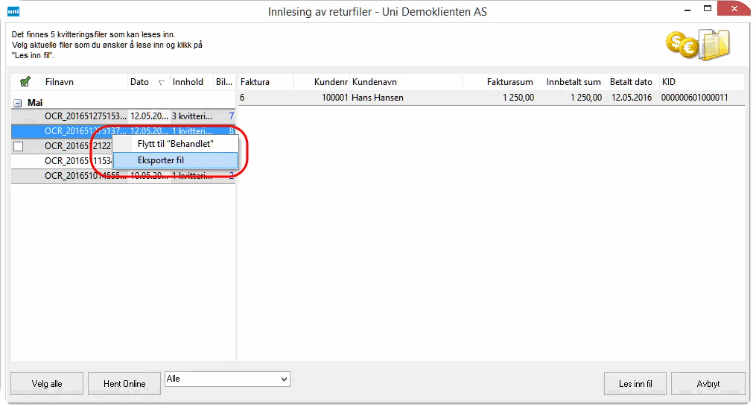
Task: Choose Flytt til "Behandlet" from context menu
Action: (x=175, y=144)
